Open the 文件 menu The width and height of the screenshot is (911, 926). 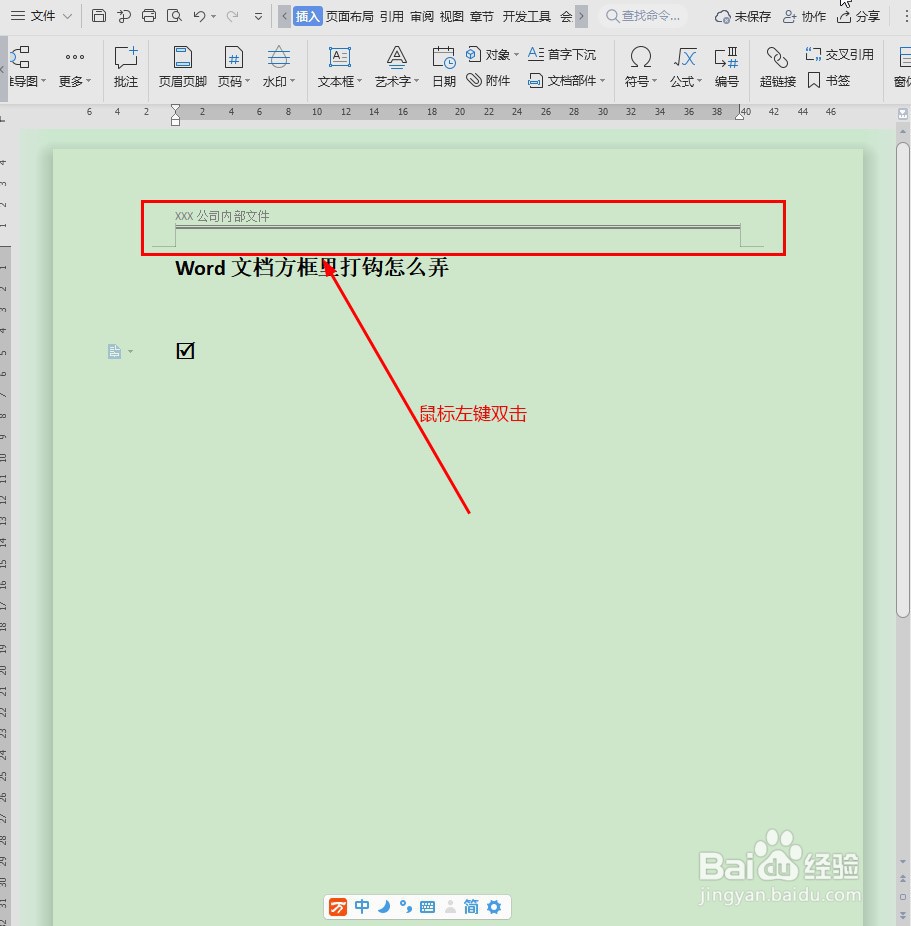tap(41, 16)
